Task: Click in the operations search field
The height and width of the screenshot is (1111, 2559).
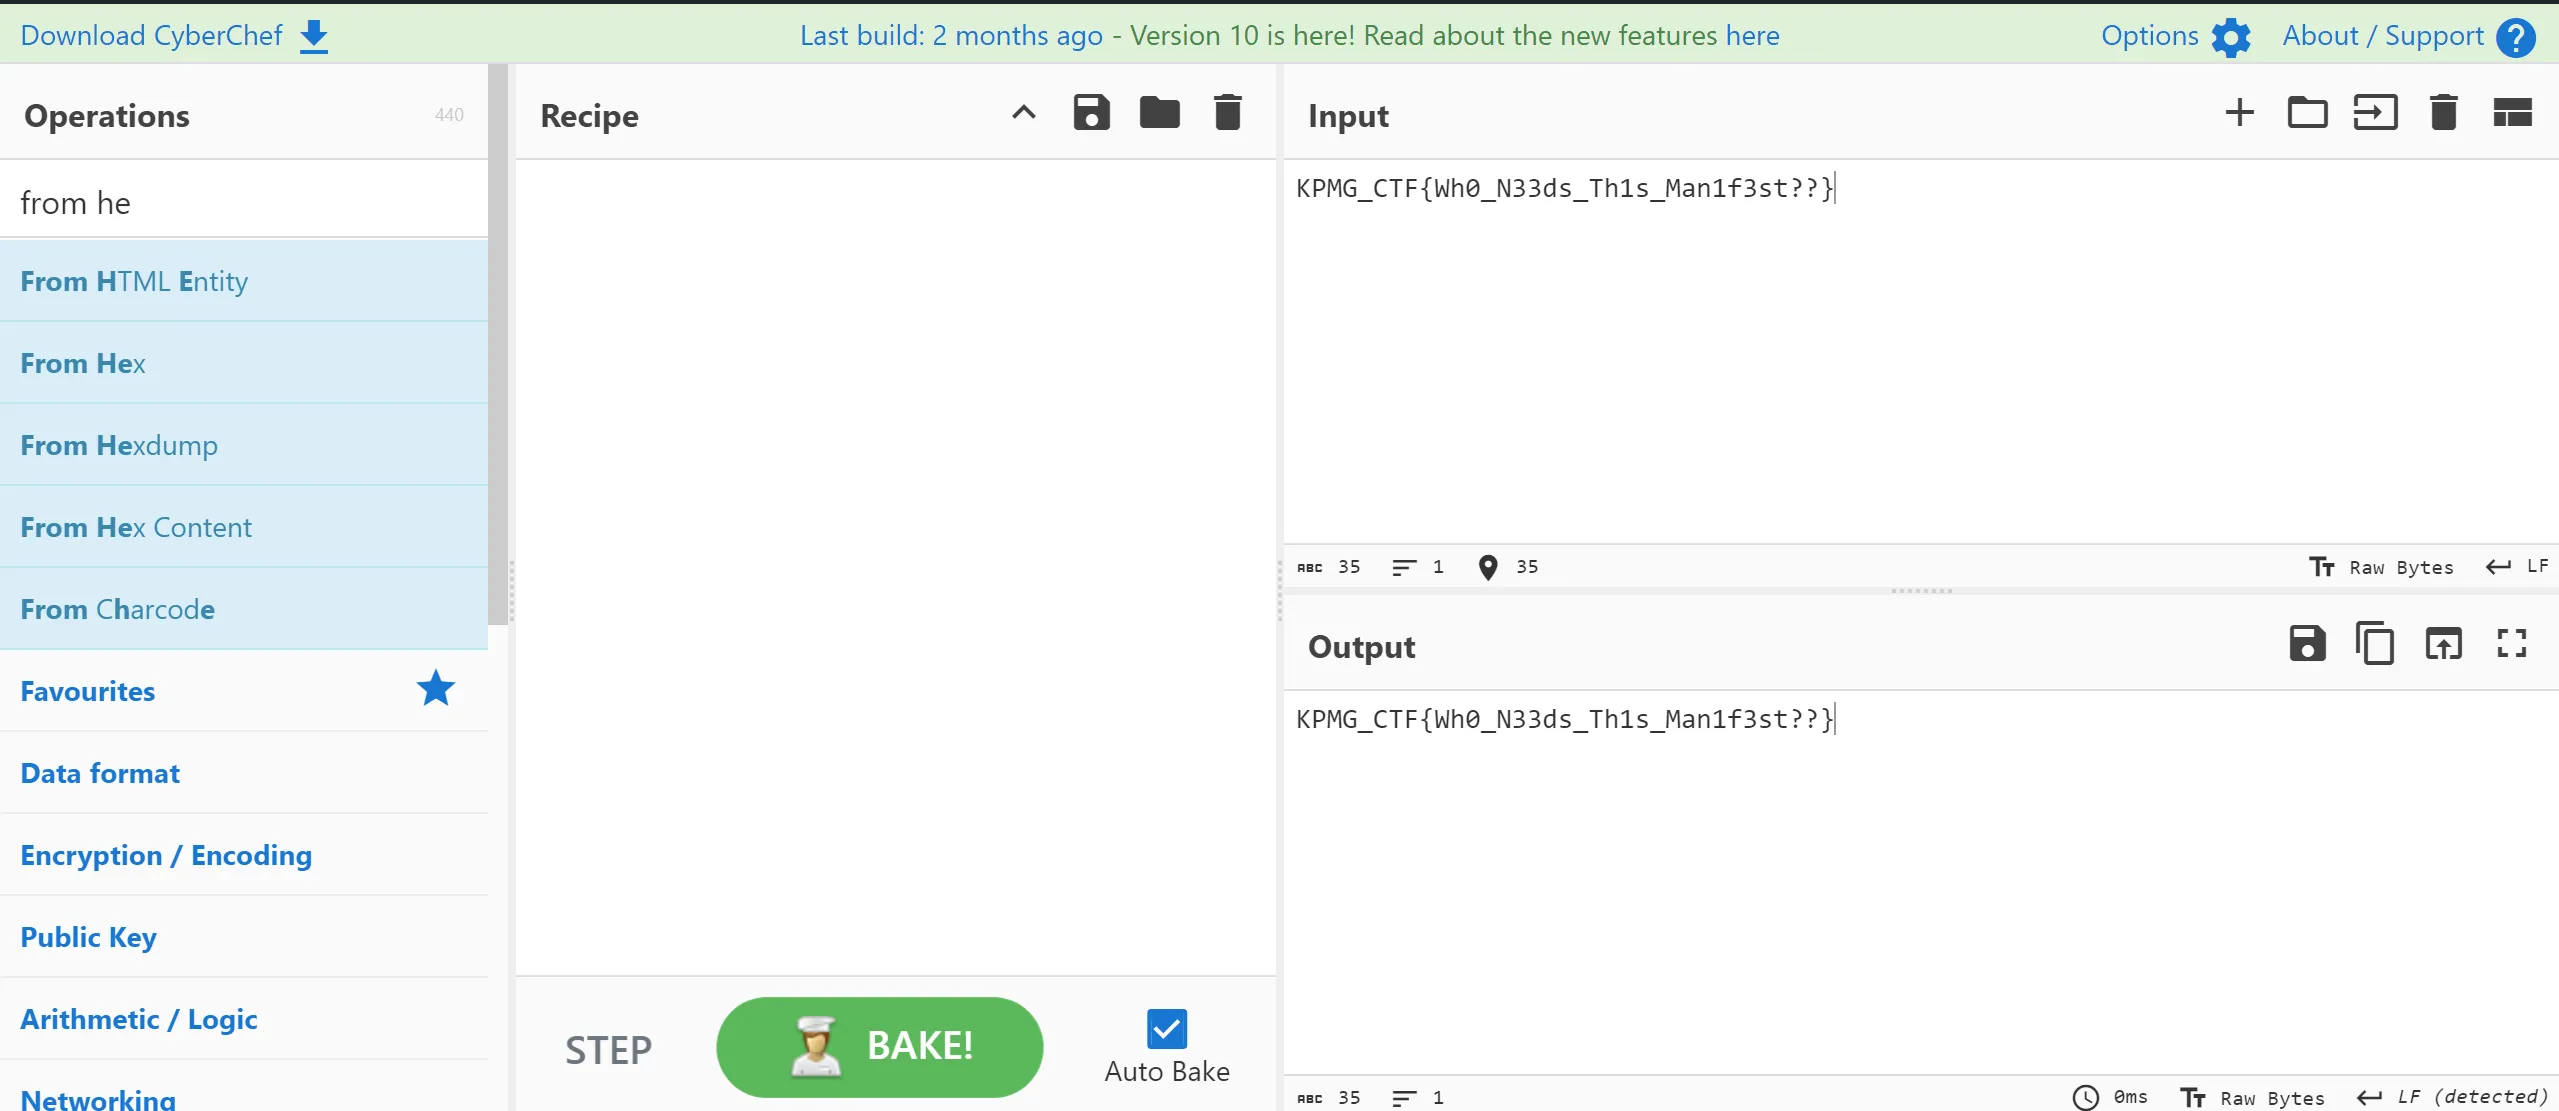Action: pos(244,203)
